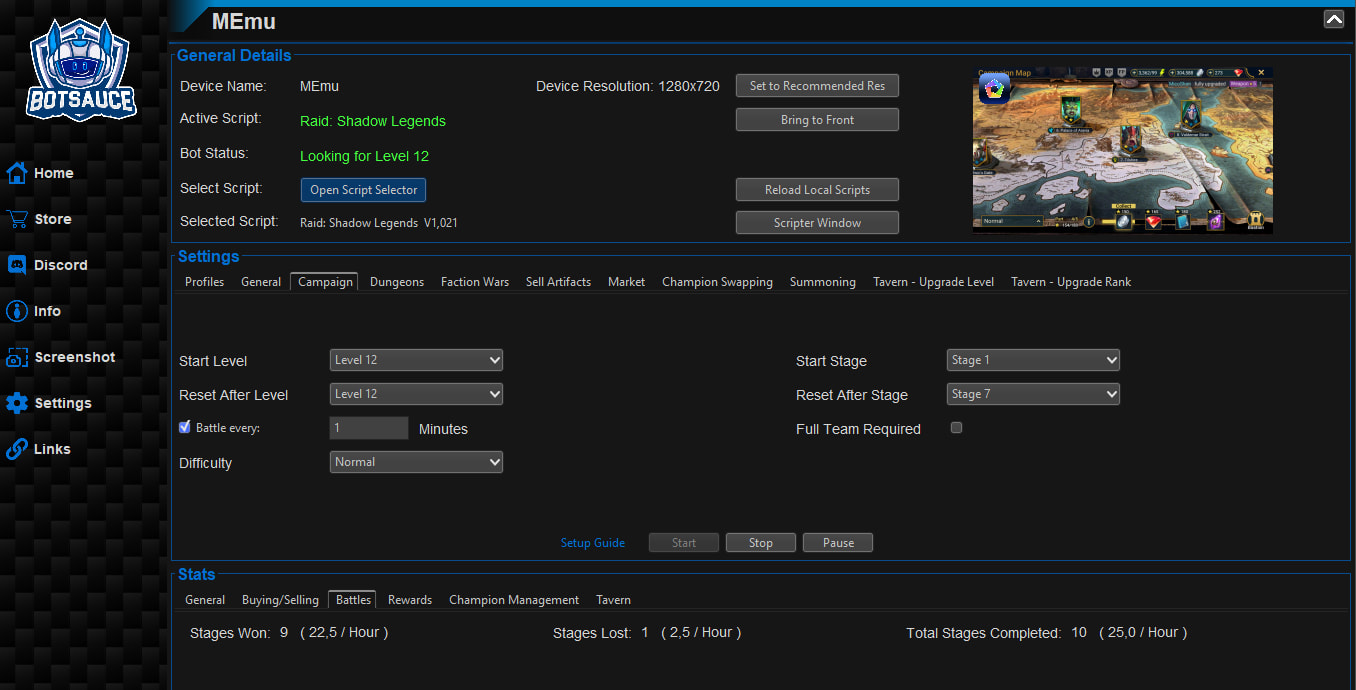
Task: Click the BotSauce robot logo
Action: pyautogui.click(x=81, y=71)
